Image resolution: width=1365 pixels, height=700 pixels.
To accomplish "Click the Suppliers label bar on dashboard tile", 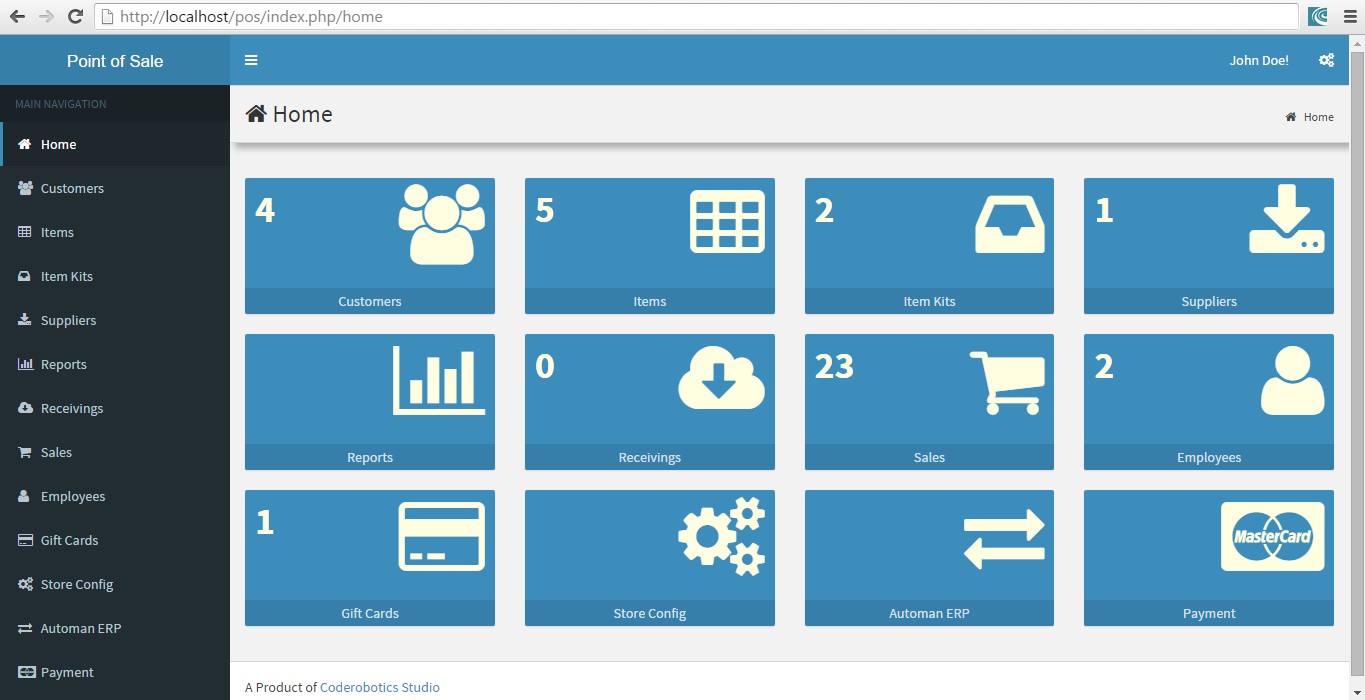I will tap(1208, 301).
